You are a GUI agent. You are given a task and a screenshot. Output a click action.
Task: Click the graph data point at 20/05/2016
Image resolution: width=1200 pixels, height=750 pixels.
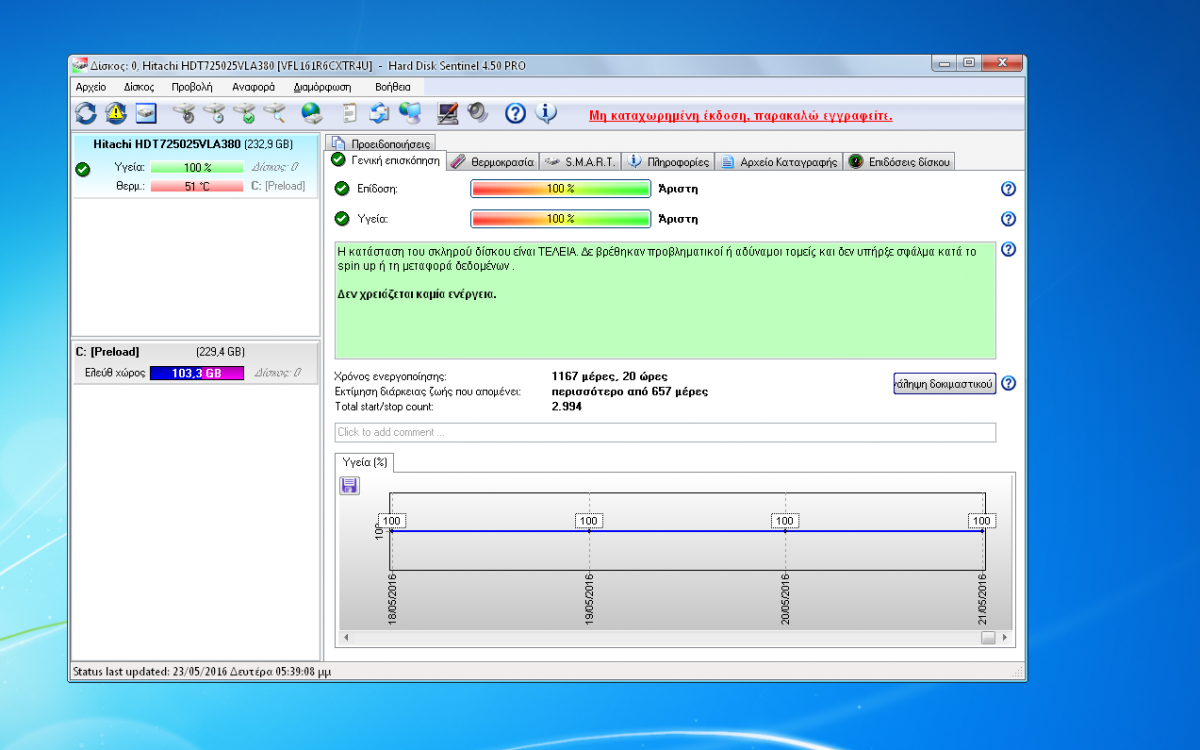(x=785, y=531)
